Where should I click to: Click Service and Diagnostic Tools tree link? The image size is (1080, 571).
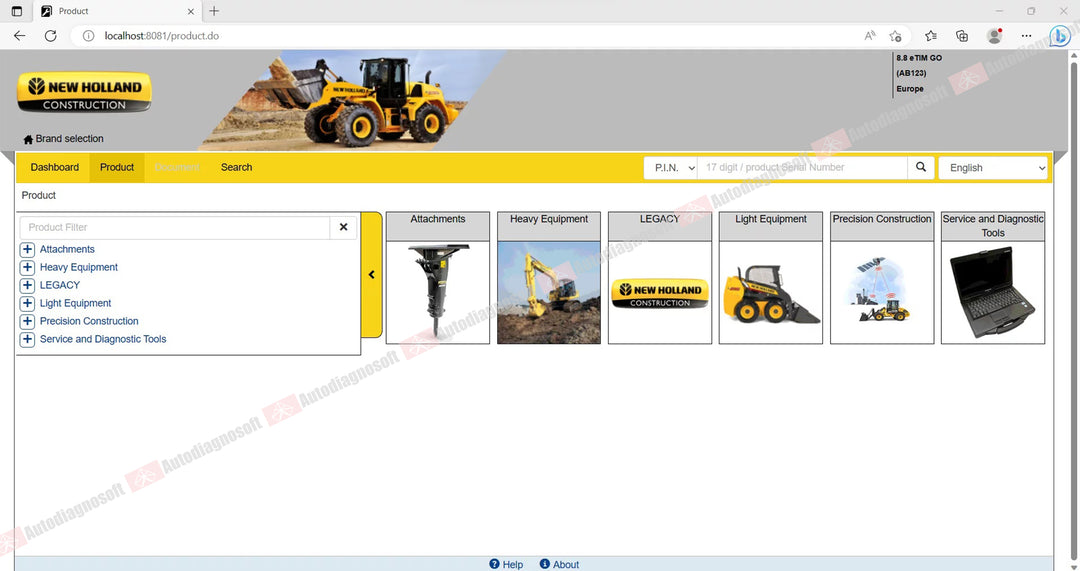tap(103, 339)
